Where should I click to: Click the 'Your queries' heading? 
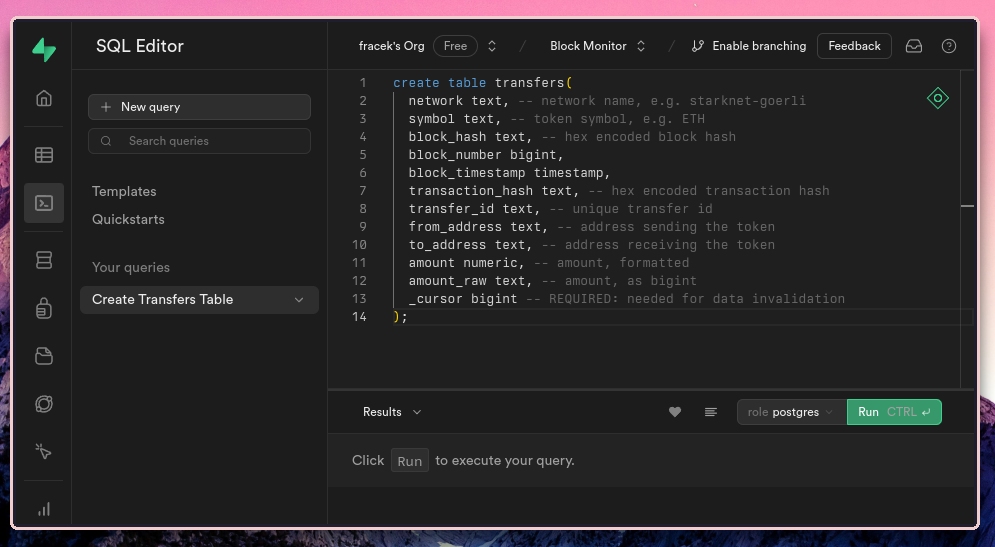131,267
